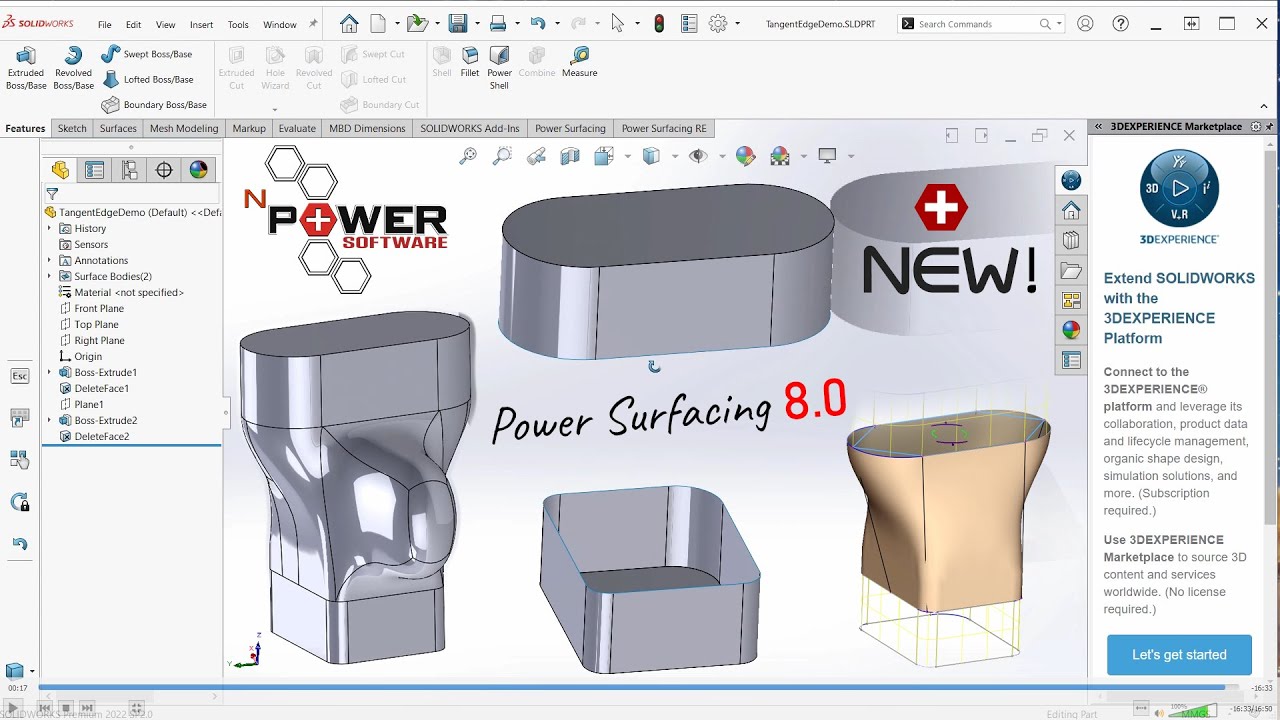The image size is (1280, 720).
Task: Choose the Boundary Boss/Base tool
Action: [x=153, y=104]
